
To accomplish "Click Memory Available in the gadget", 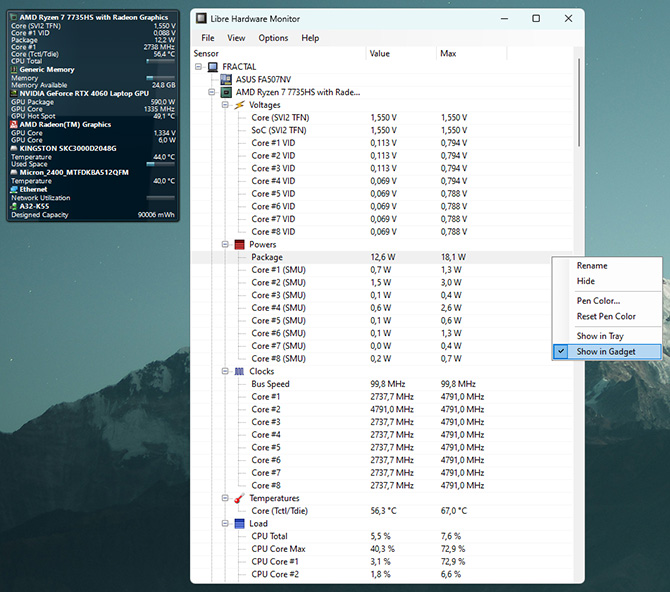I will click(x=39, y=85).
